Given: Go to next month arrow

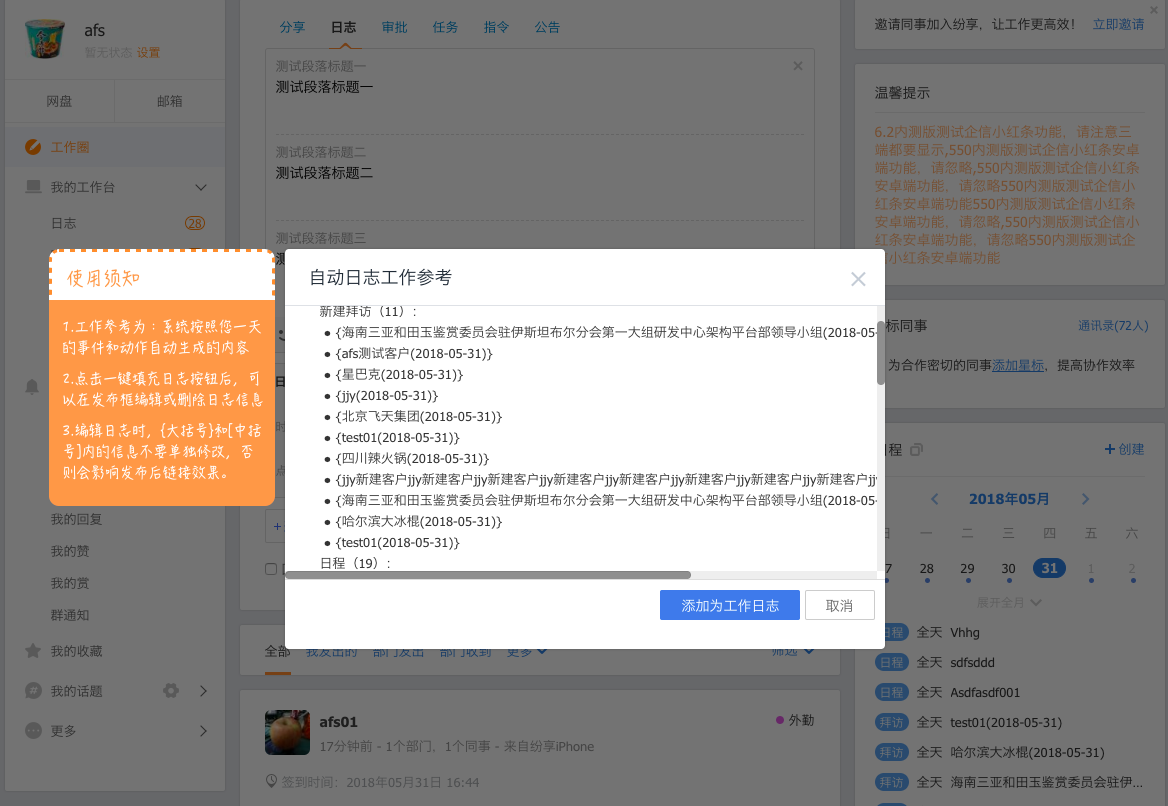Looking at the screenshot, I should tap(1085, 499).
